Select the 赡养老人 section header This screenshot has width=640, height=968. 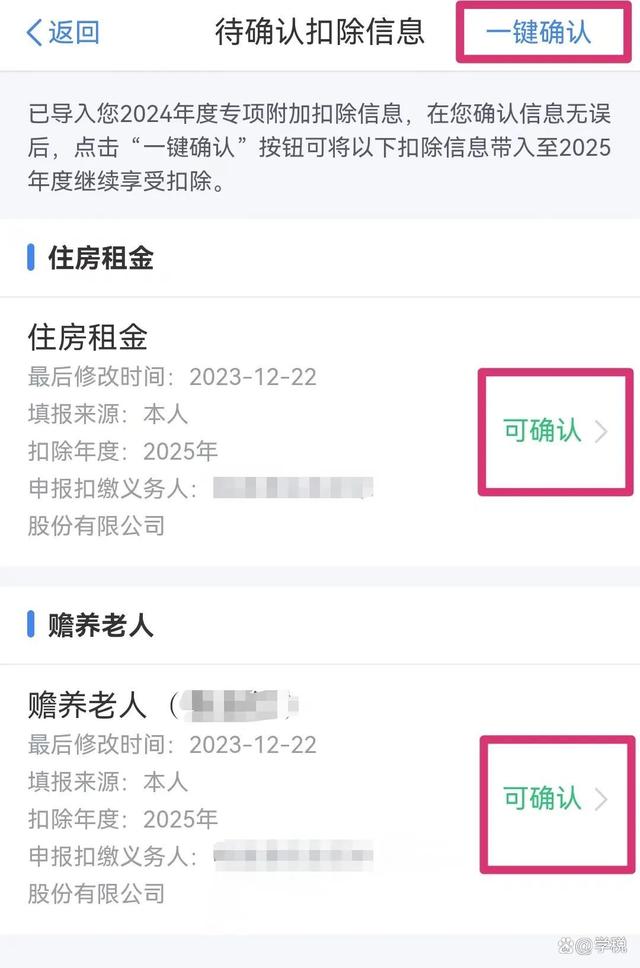pos(101,625)
